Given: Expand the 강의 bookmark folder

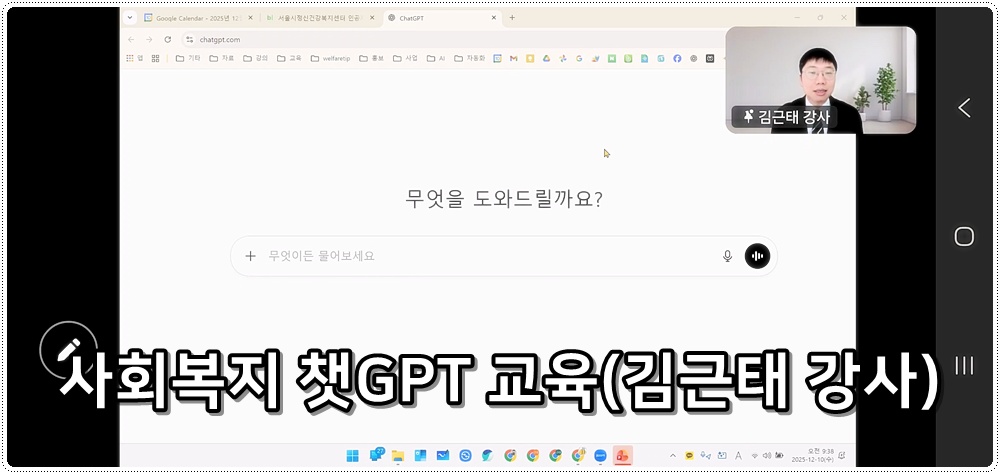Looking at the screenshot, I should pyautogui.click(x=256, y=58).
